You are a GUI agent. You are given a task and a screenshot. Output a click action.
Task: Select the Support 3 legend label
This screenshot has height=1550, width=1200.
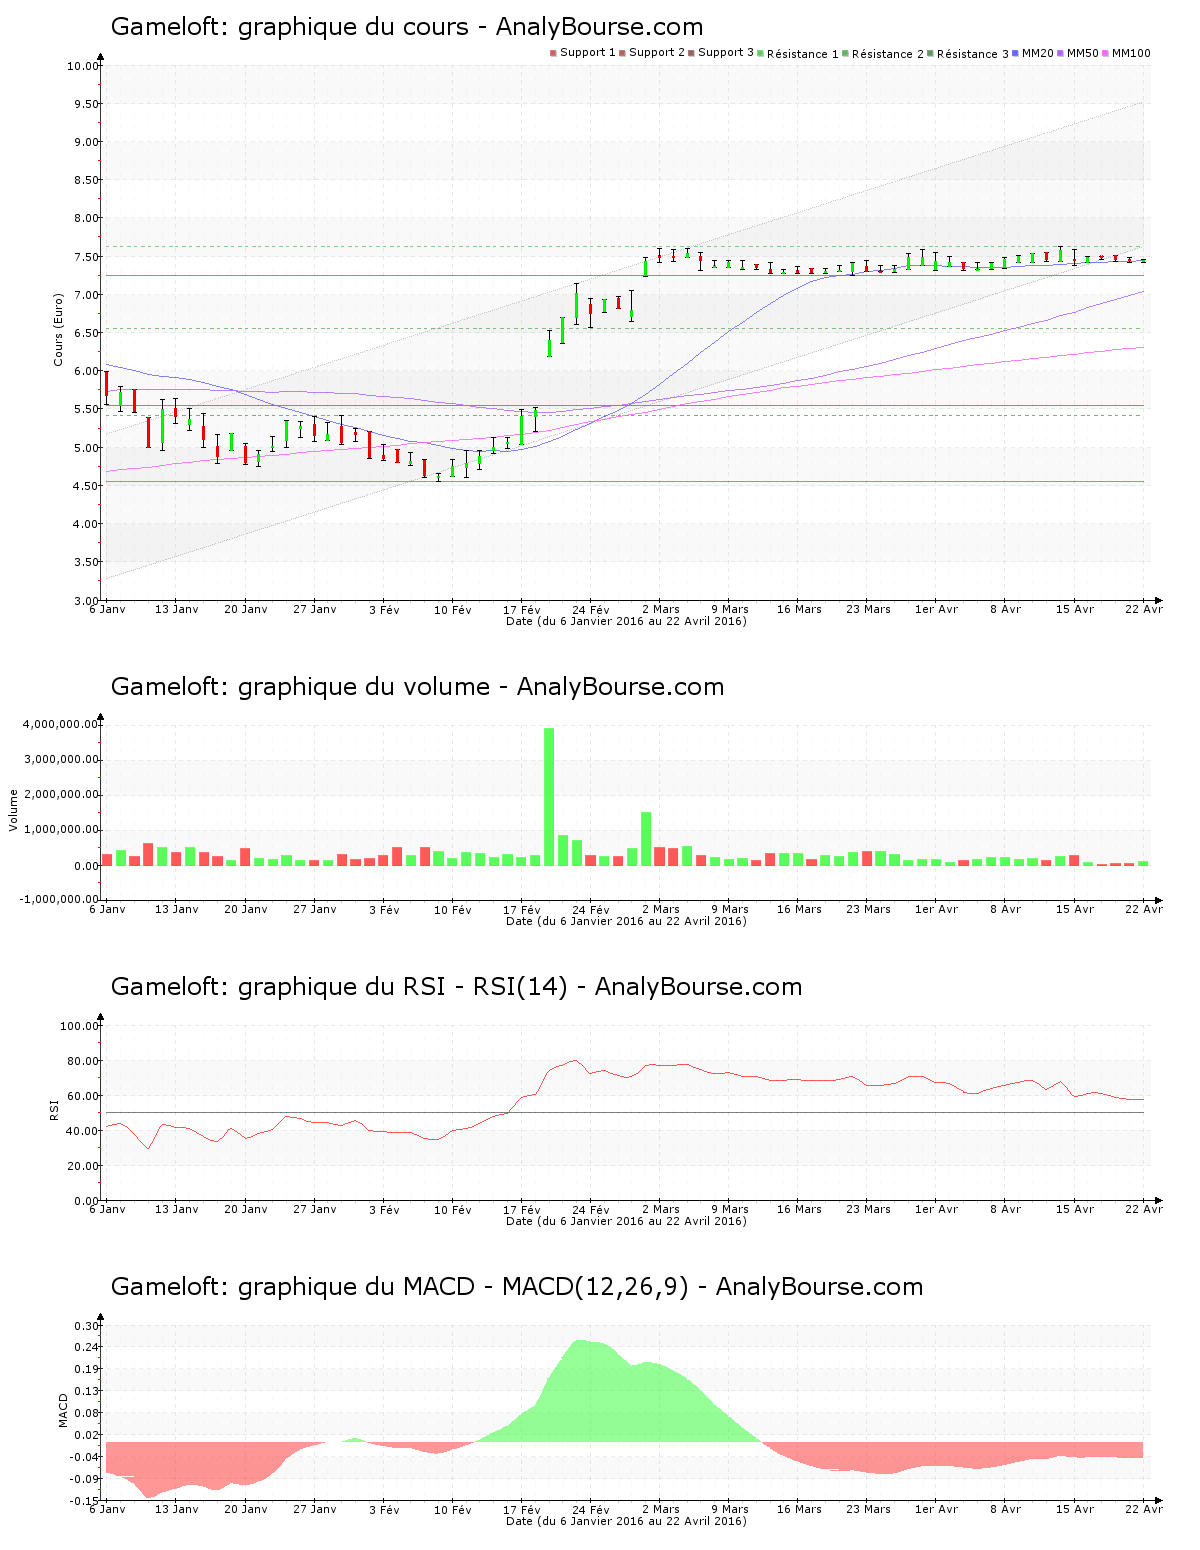[x=726, y=53]
